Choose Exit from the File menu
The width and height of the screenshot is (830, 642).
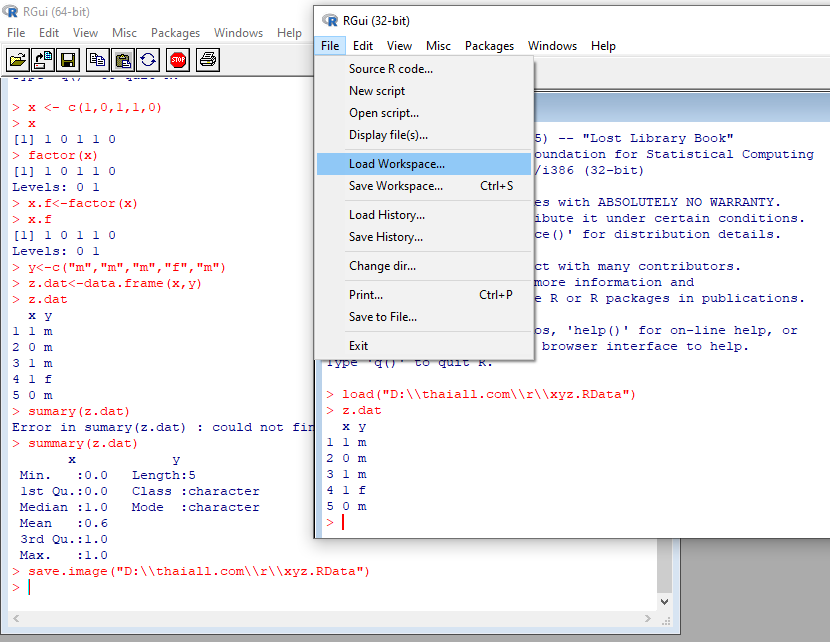click(358, 346)
